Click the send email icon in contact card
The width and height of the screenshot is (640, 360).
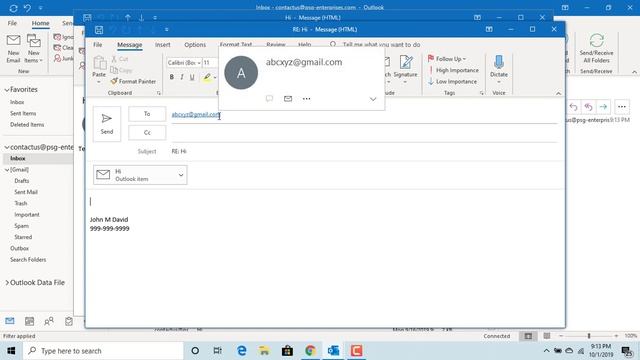(x=288, y=99)
